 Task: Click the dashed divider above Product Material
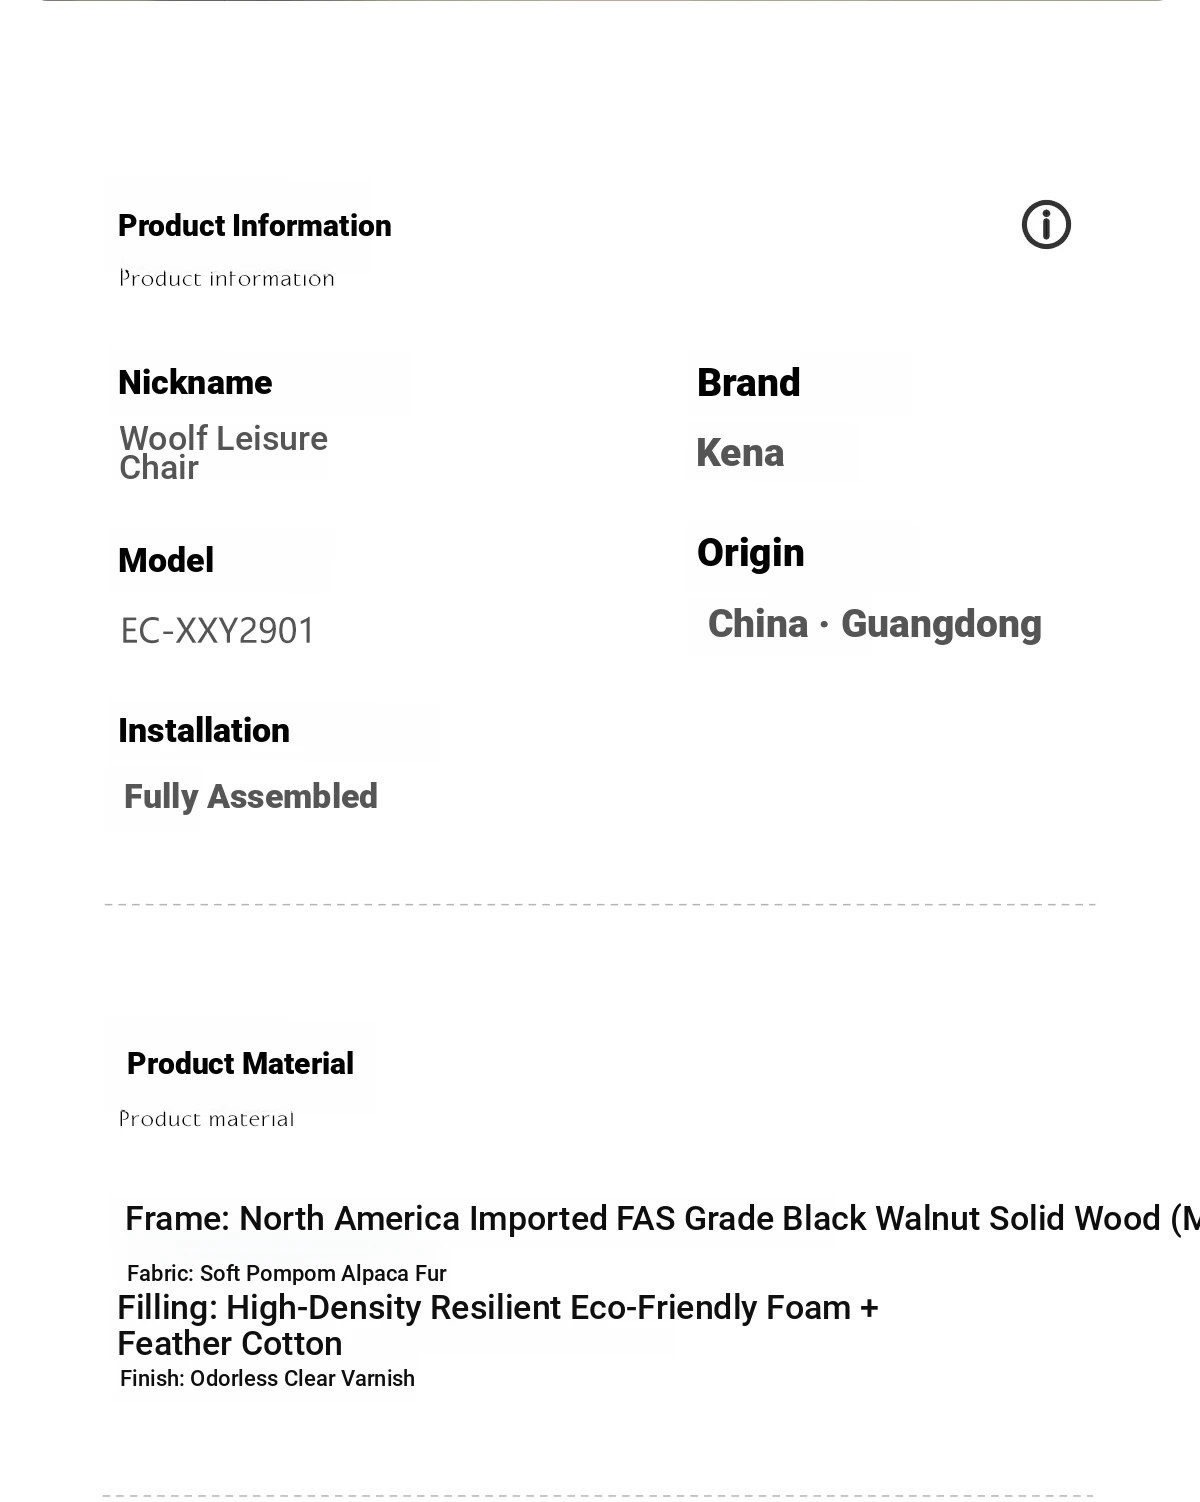click(x=600, y=904)
